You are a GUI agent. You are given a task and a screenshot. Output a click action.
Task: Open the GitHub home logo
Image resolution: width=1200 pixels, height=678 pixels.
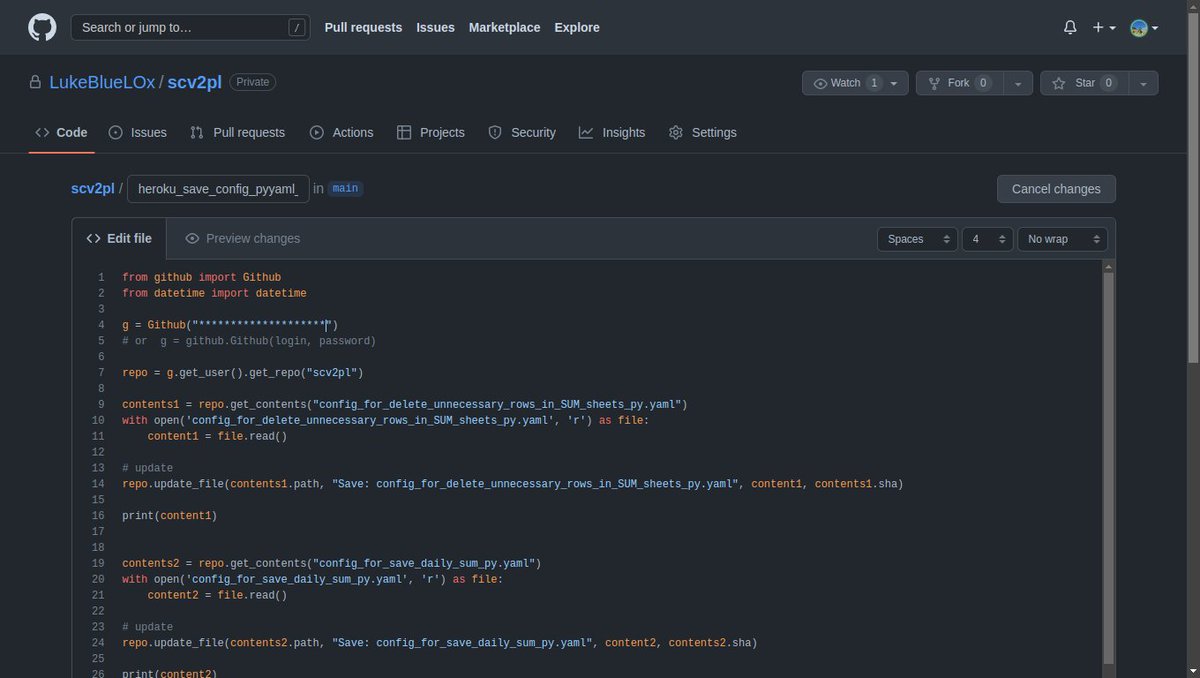pos(42,27)
